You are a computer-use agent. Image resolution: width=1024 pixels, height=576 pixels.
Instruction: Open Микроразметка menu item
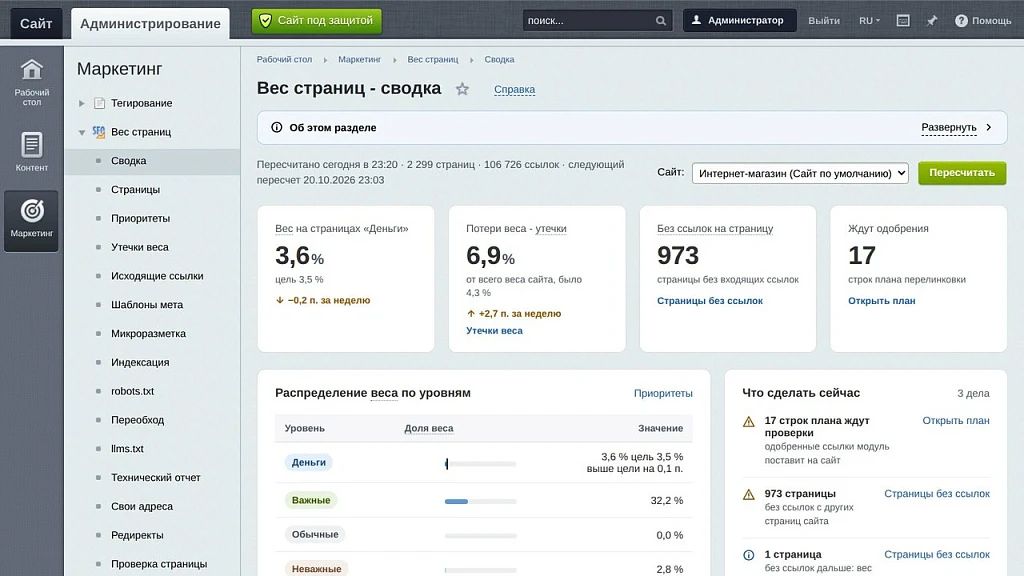[x=148, y=333]
